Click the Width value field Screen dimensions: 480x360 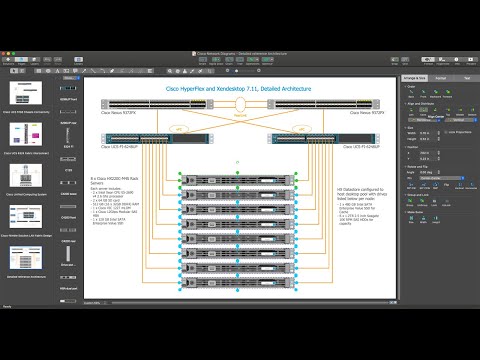click(x=428, y=133)
